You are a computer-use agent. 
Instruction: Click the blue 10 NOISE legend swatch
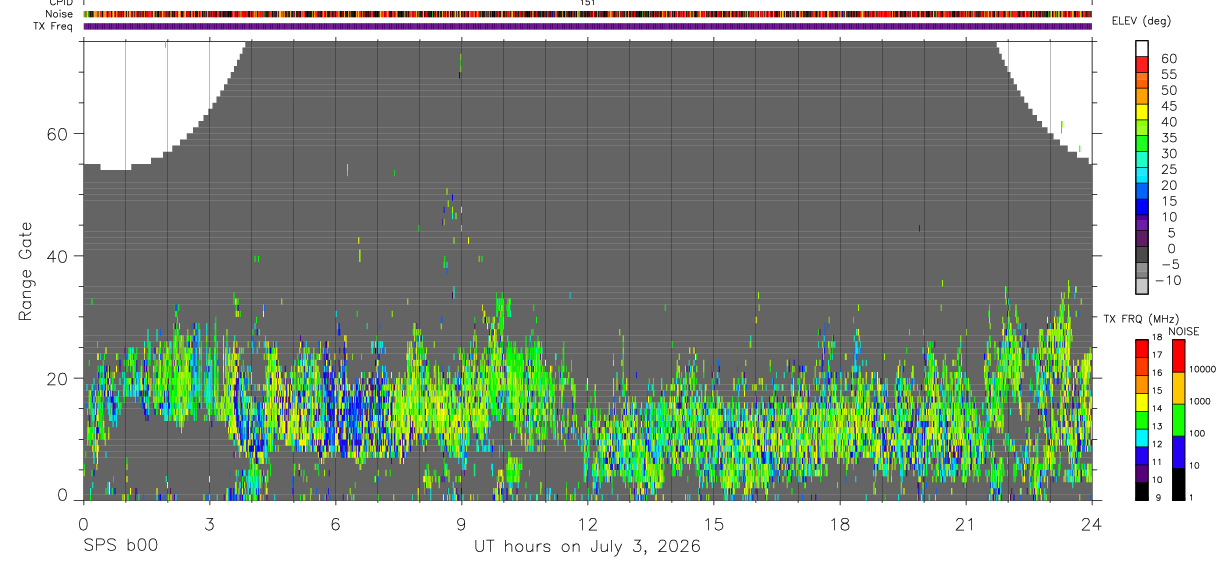tap(1177, 452)
